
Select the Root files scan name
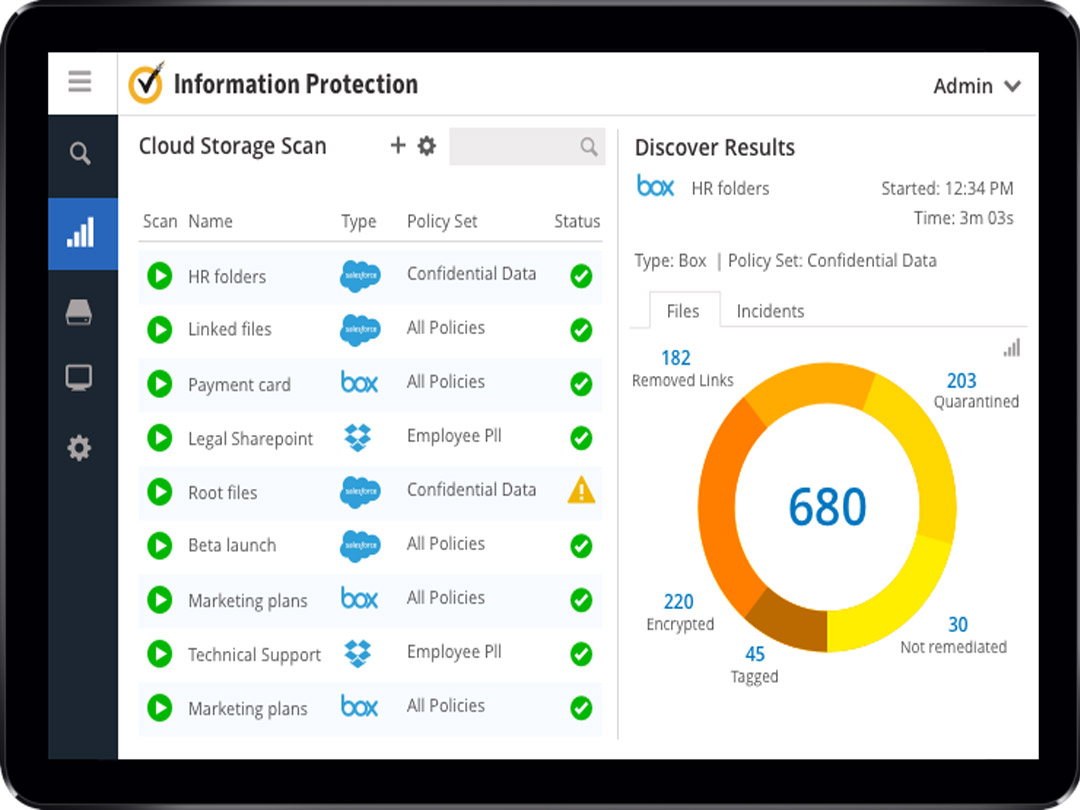(x=222, y=492)
